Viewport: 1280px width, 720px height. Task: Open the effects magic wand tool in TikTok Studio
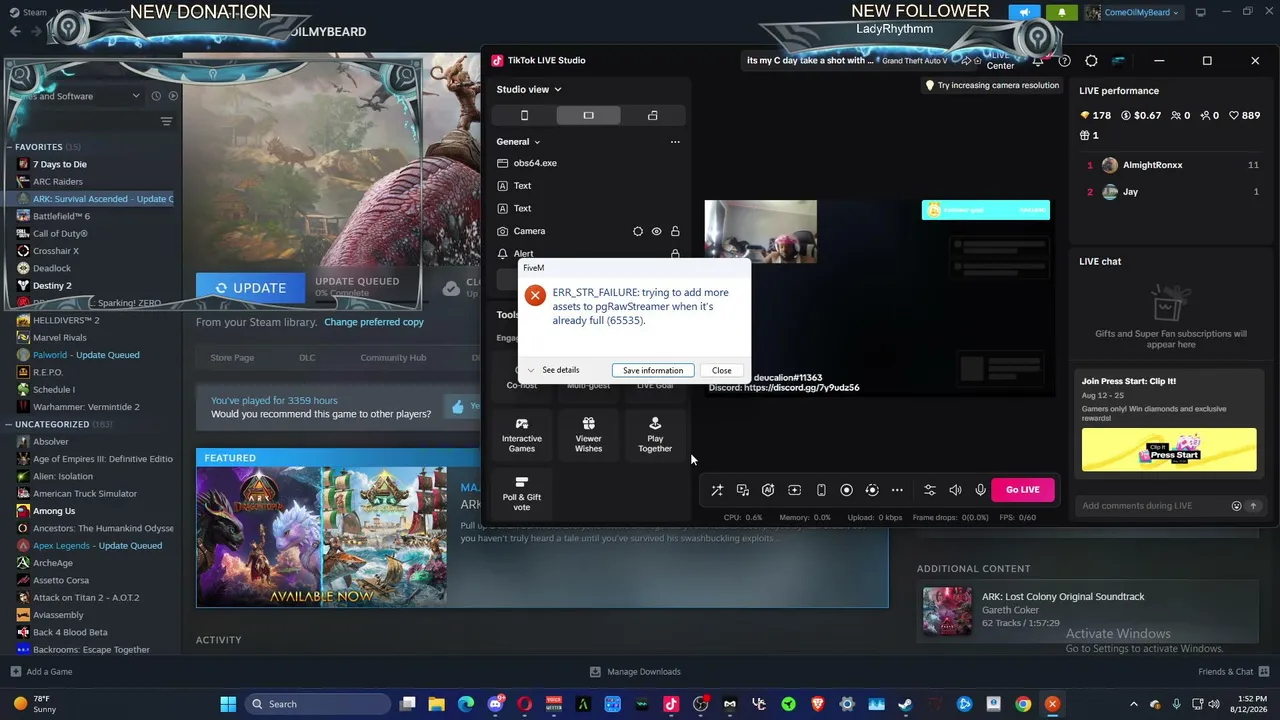(717, 490)
